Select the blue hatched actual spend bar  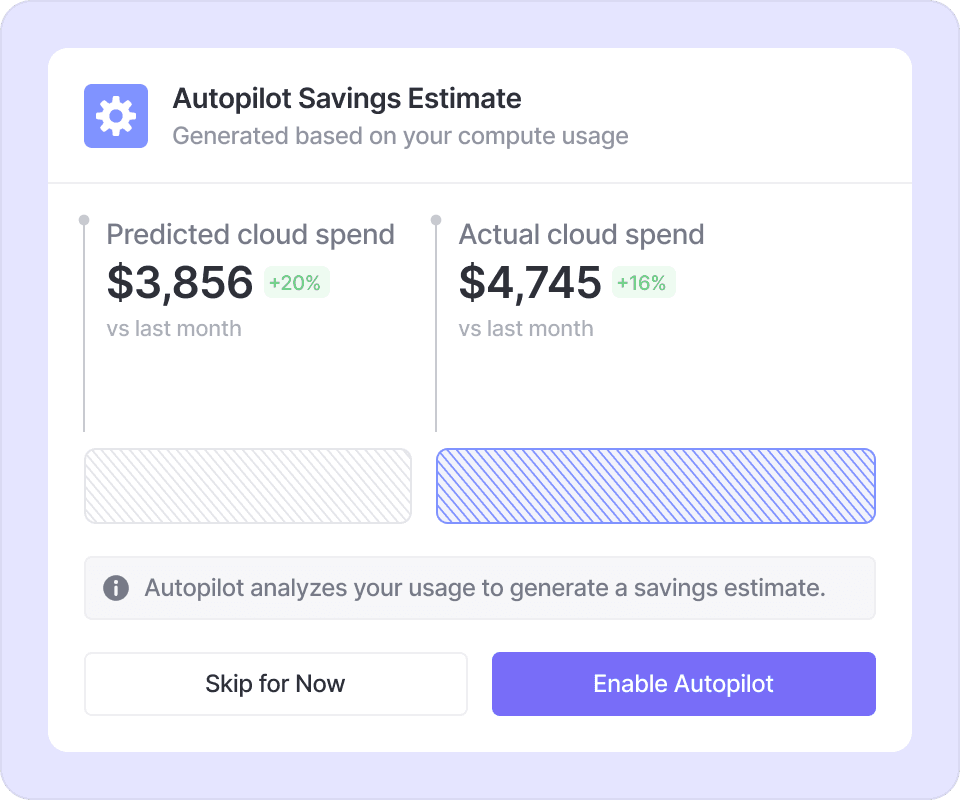(x=656, y=486)
